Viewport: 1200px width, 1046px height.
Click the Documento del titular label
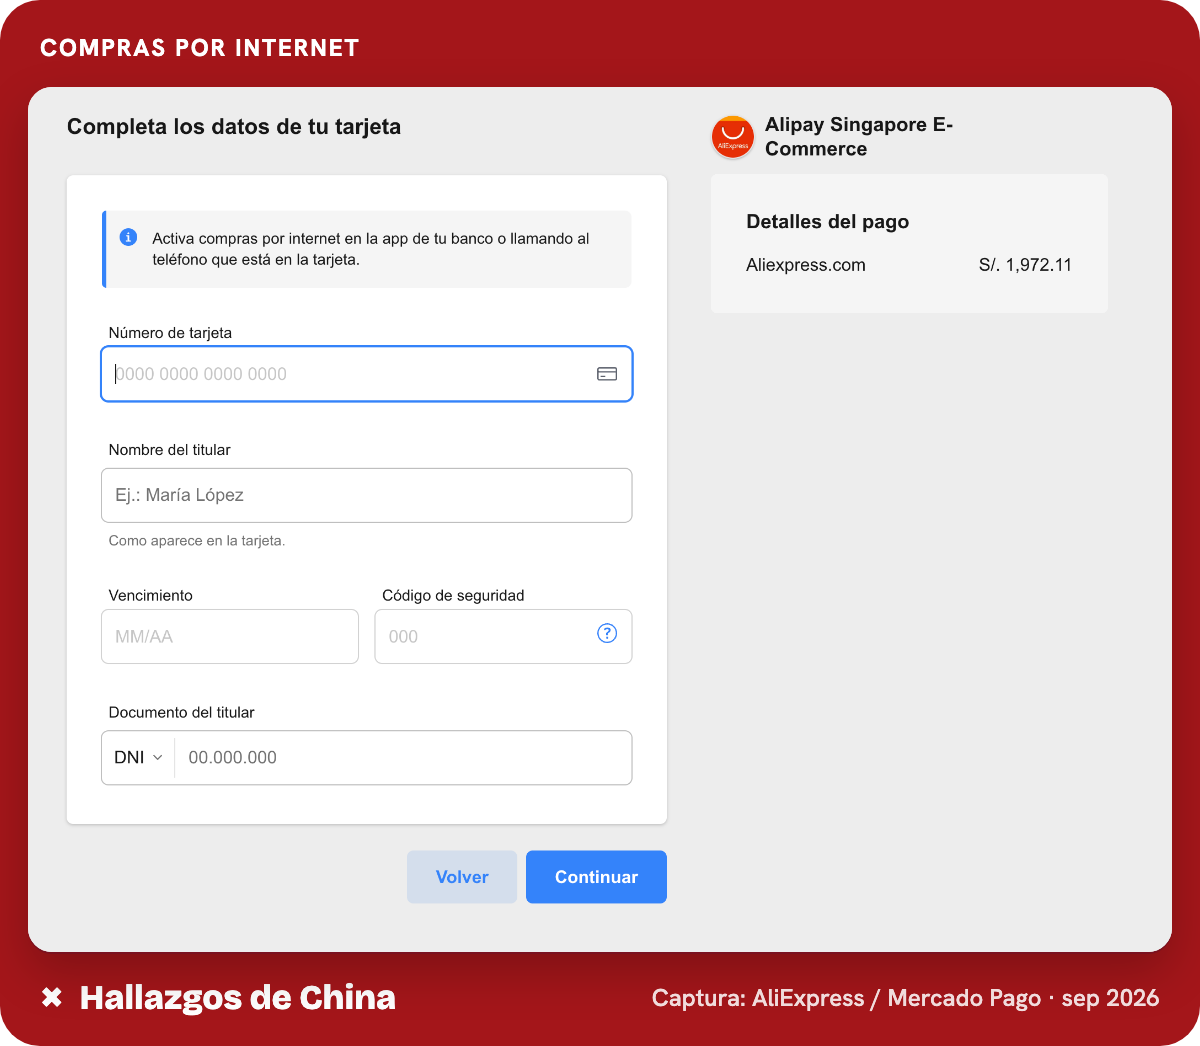pos(181,712)
